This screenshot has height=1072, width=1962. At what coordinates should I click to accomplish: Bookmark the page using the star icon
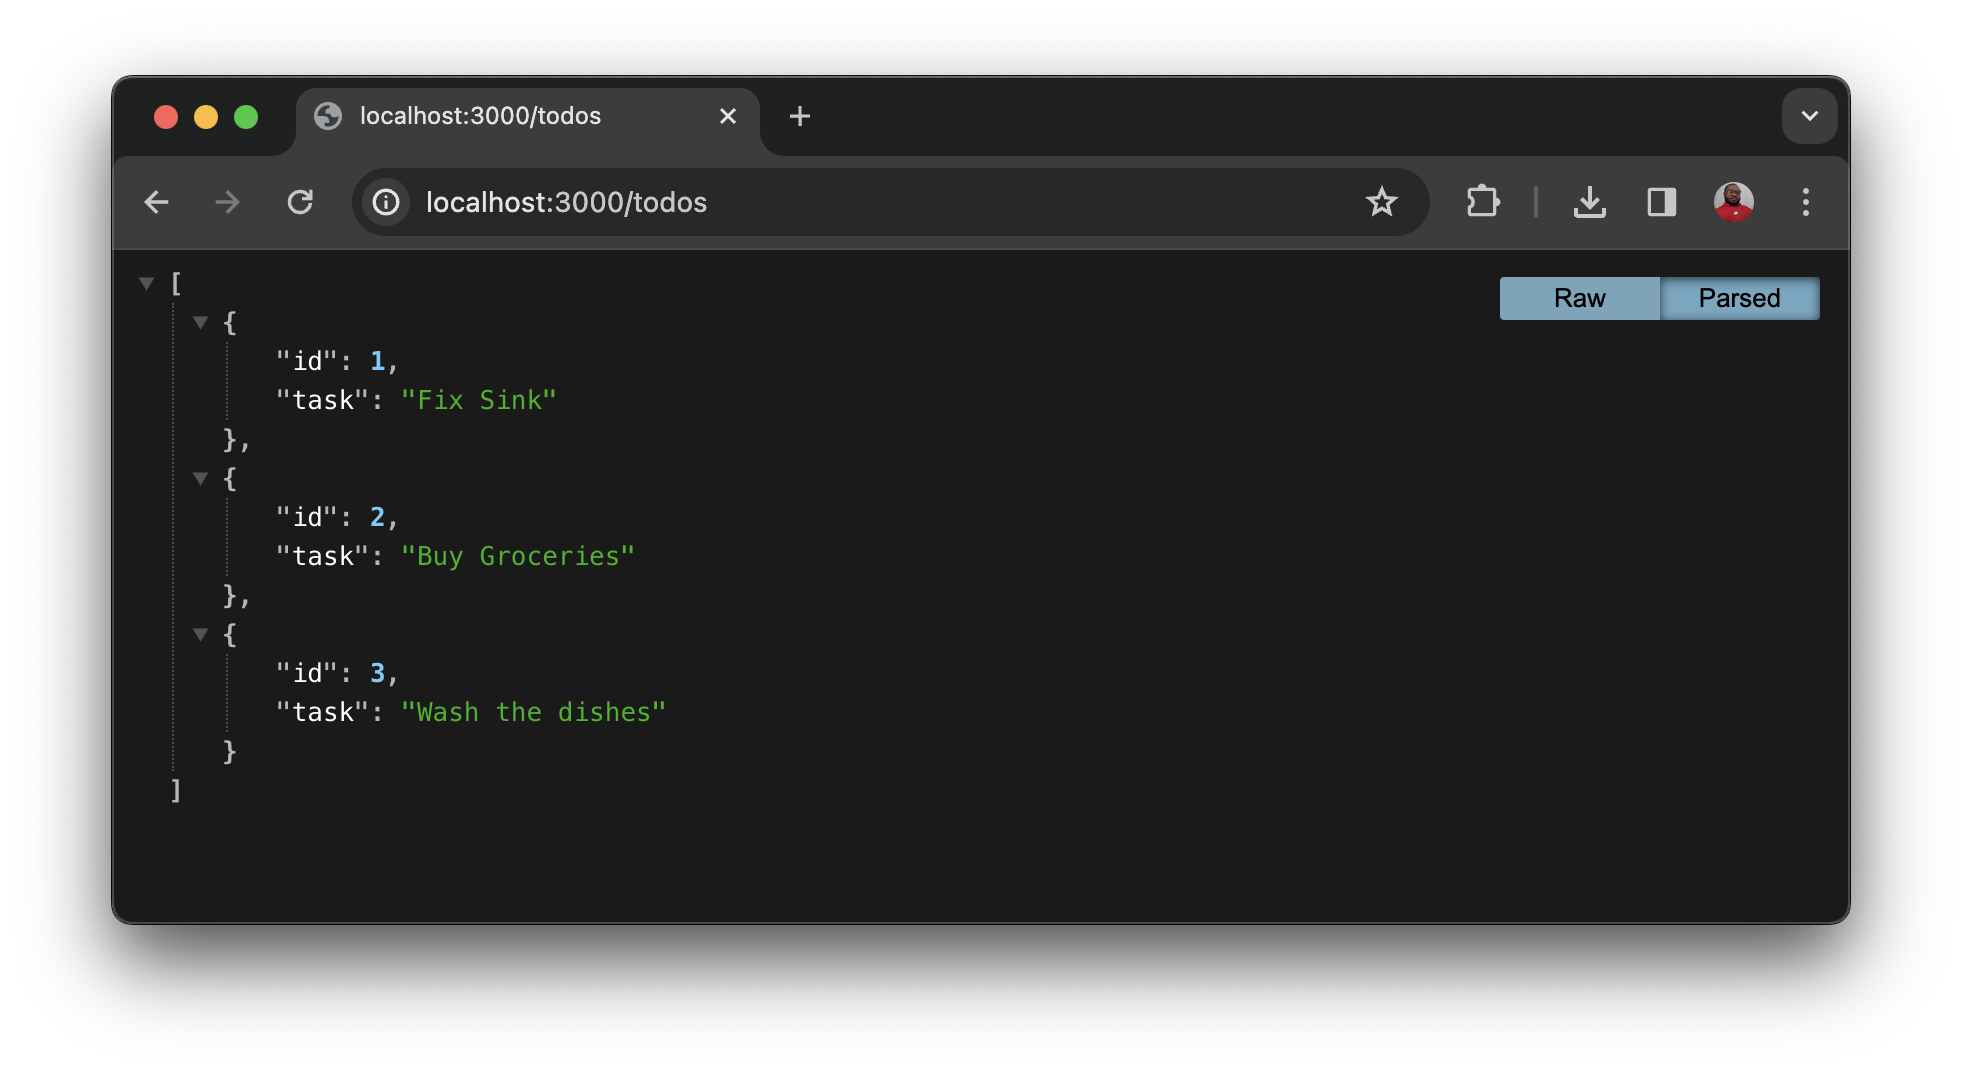point(1382,202)
